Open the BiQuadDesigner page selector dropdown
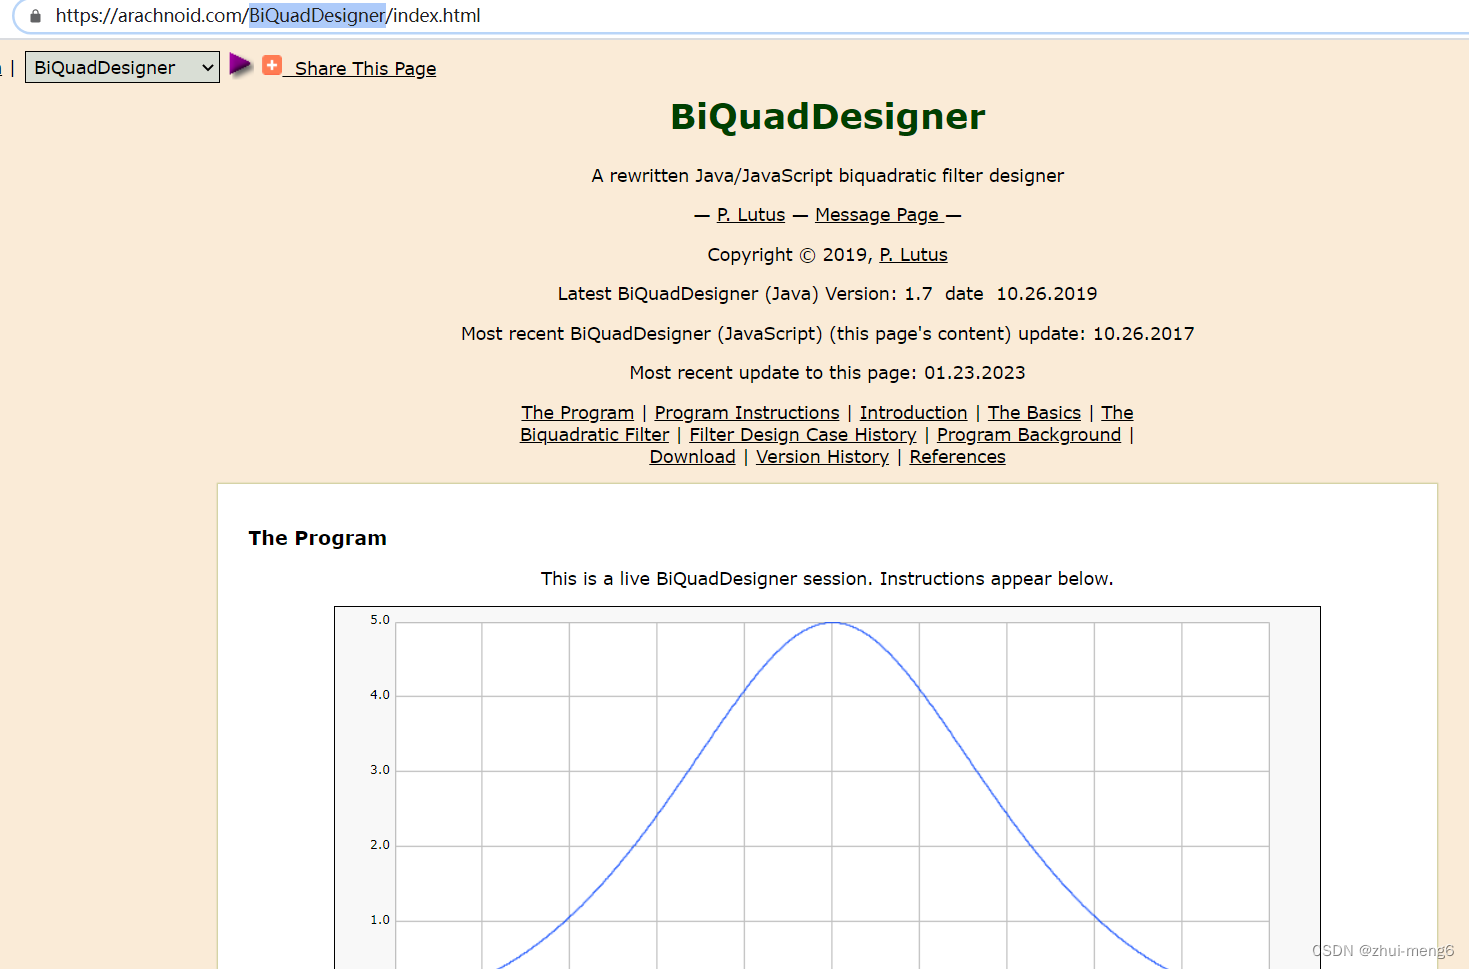 tap(122, 67)
